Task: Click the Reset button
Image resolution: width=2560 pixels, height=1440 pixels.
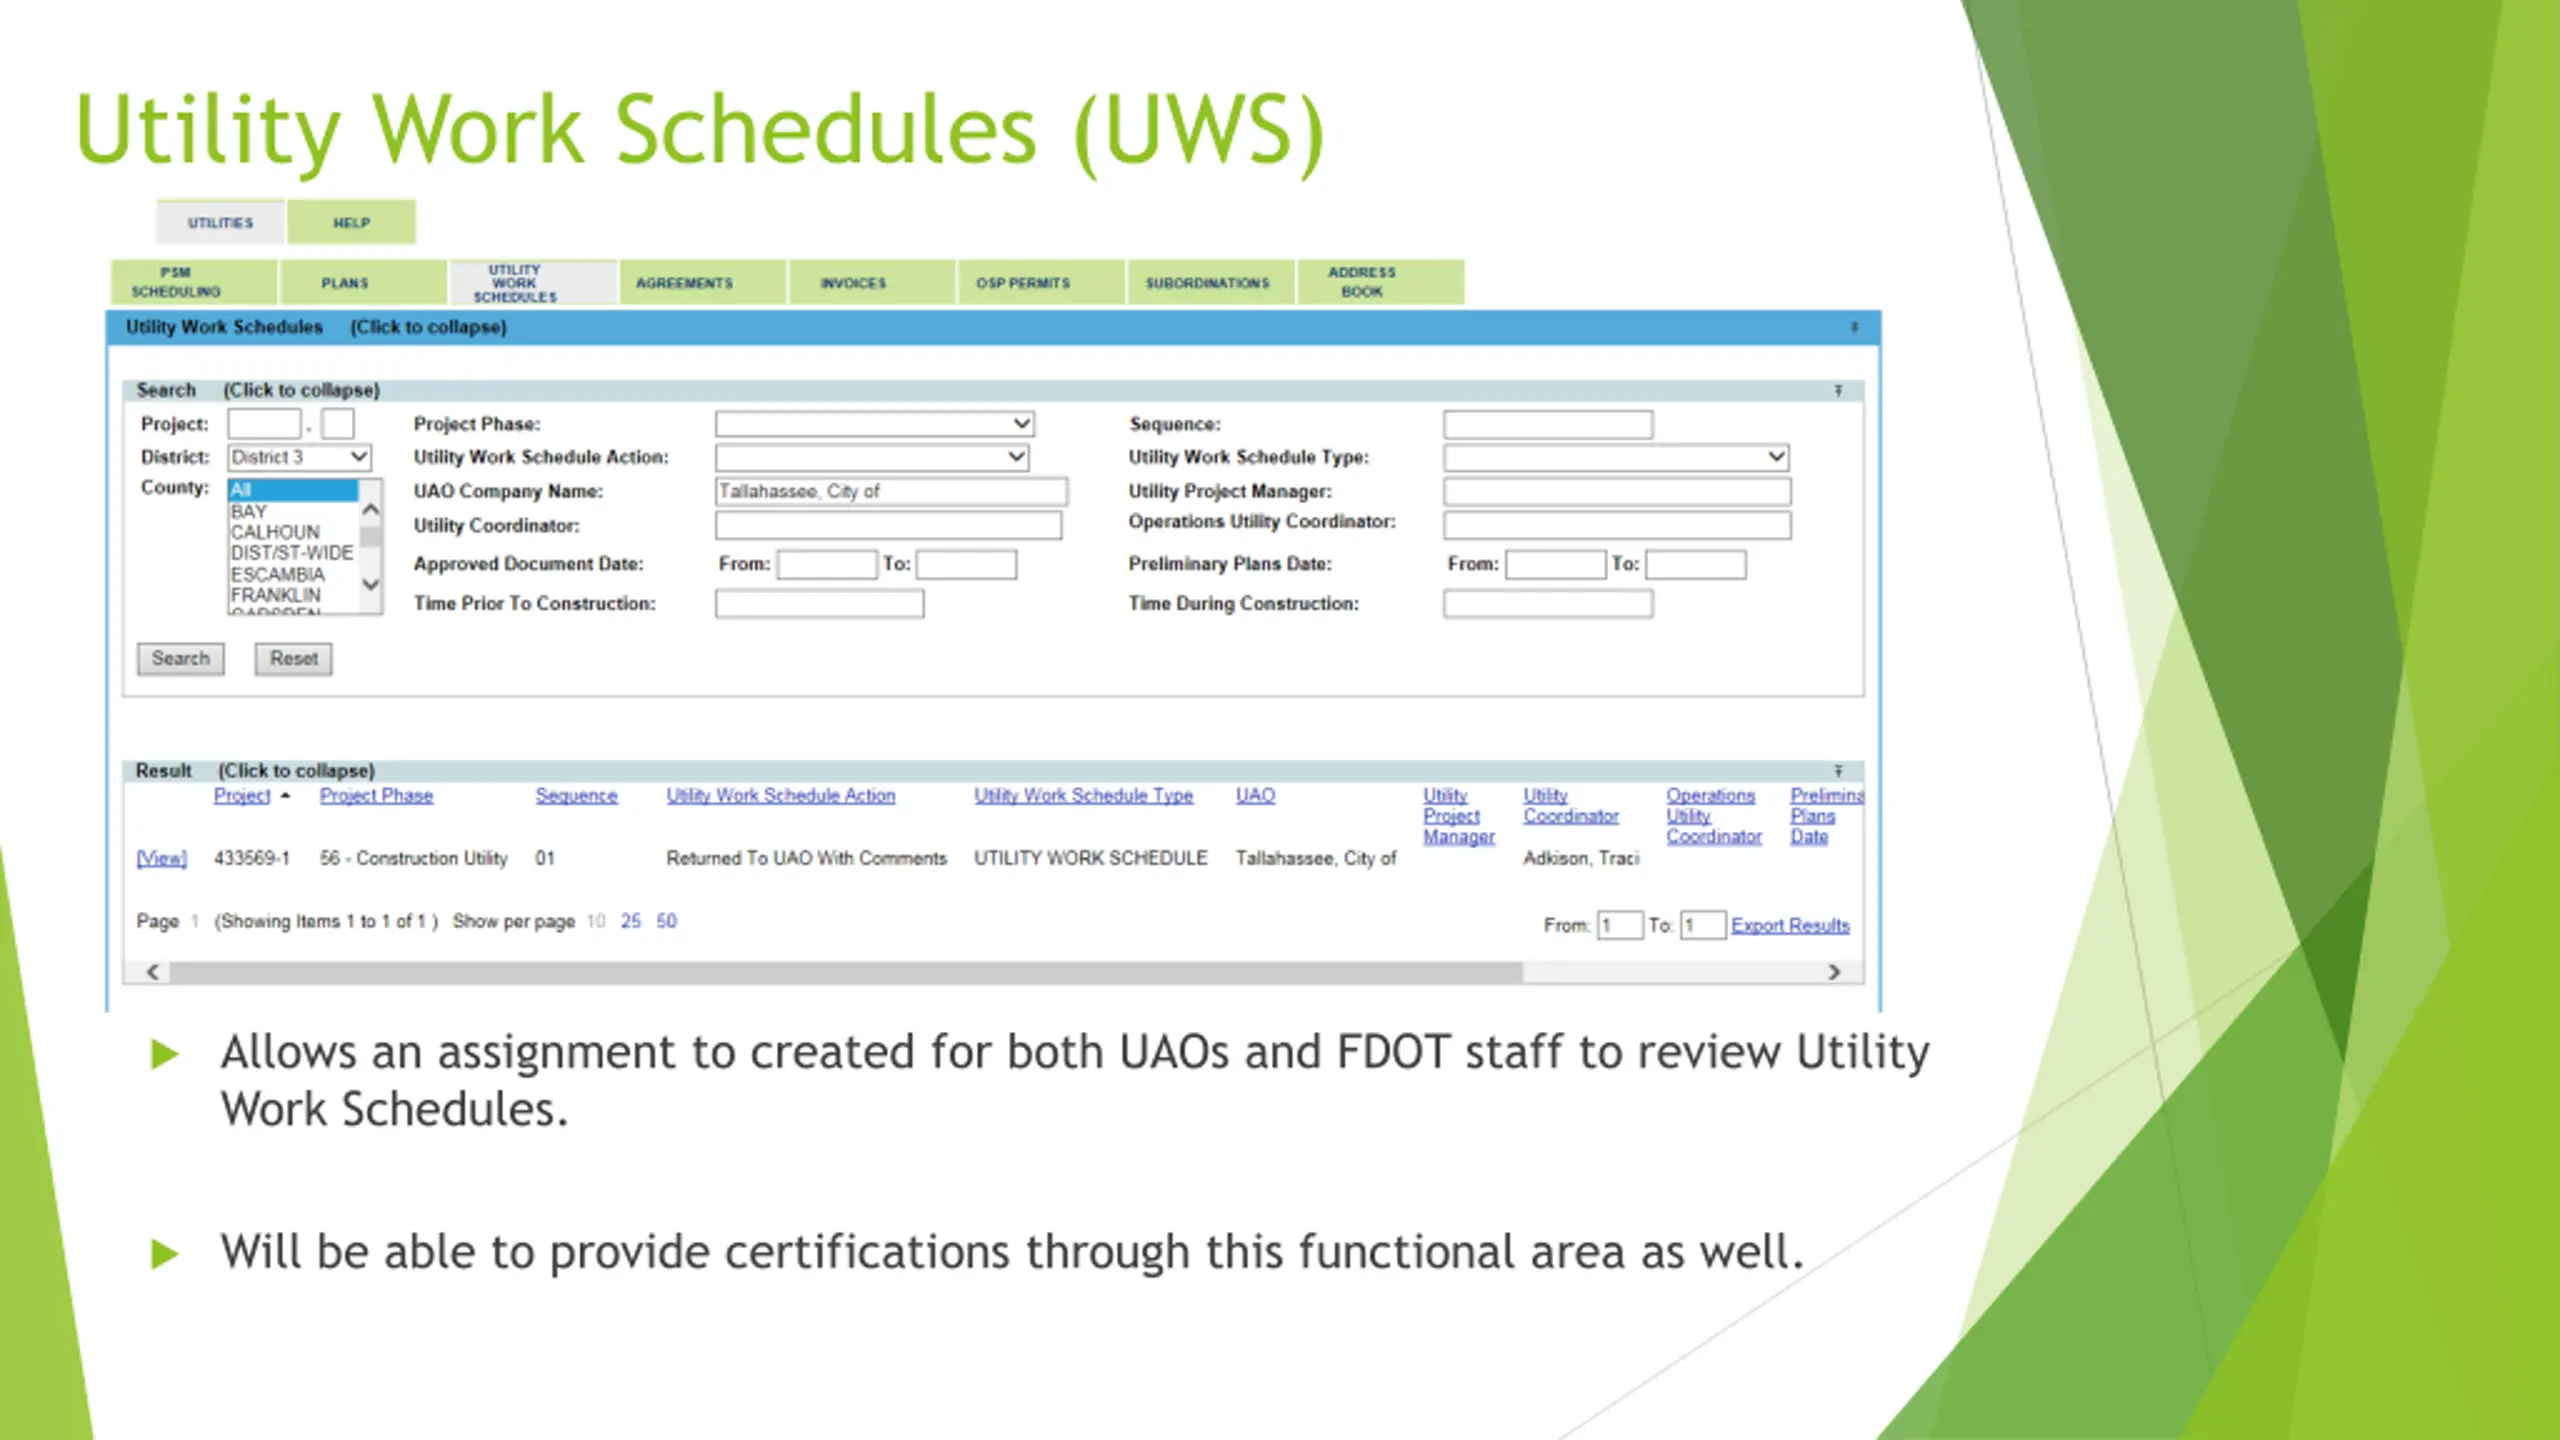Action: (x=293, y=659)
